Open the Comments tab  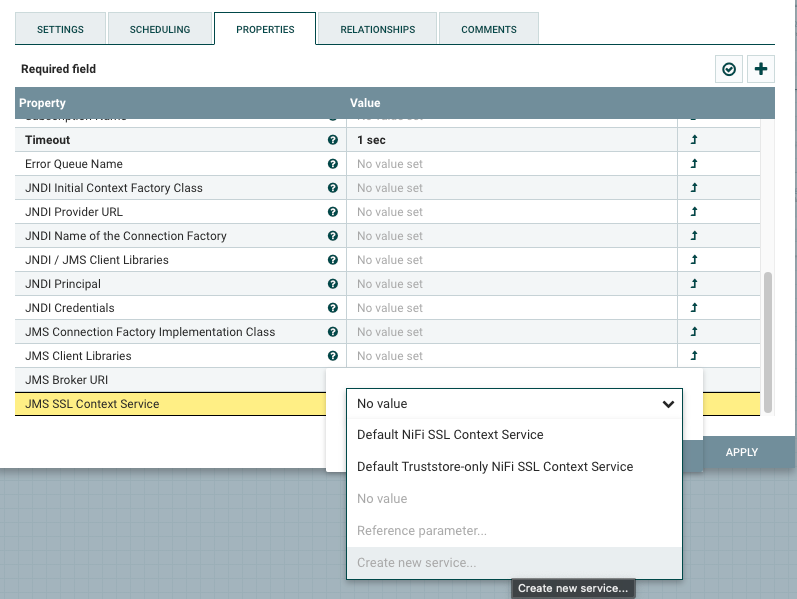pos(488,30)
